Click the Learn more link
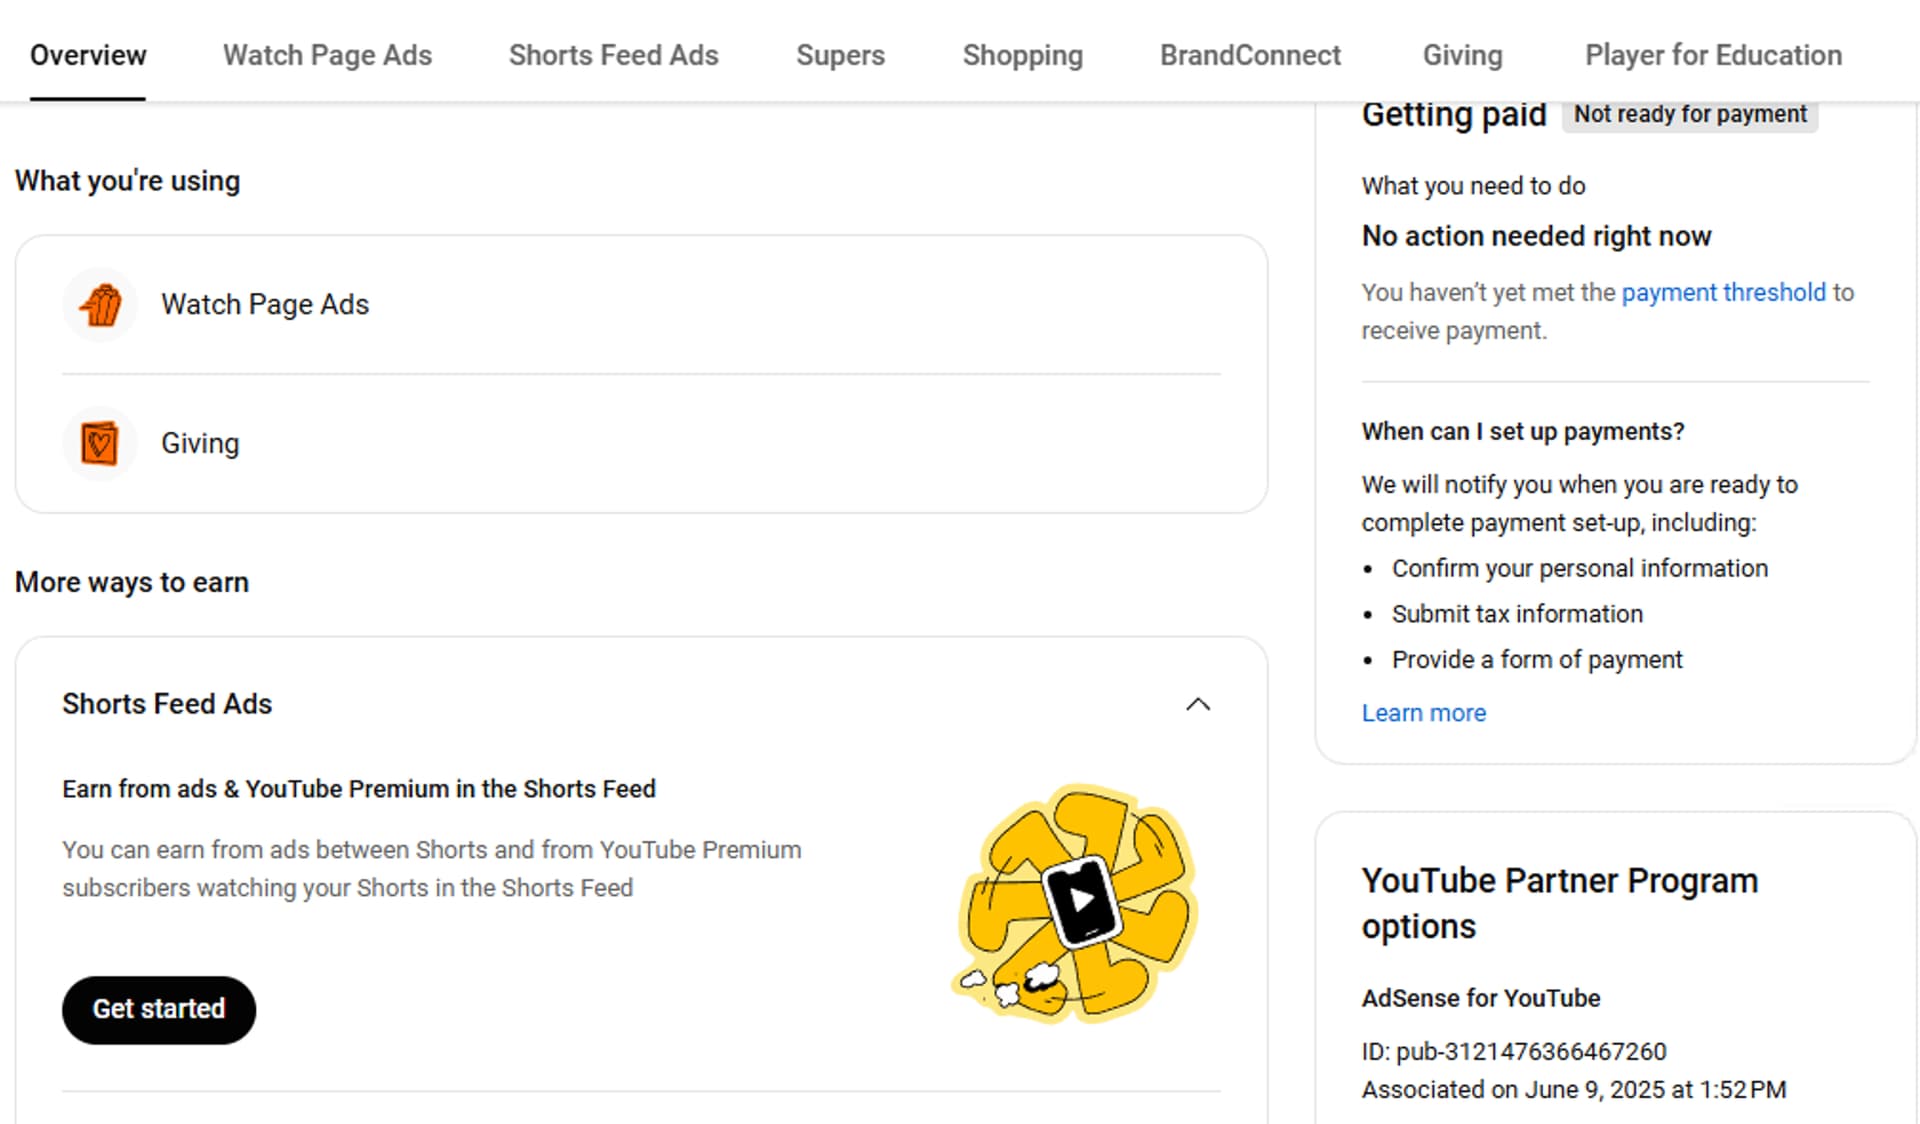The width and height of the screenshot is (1920, 1124). [1423, 713]
